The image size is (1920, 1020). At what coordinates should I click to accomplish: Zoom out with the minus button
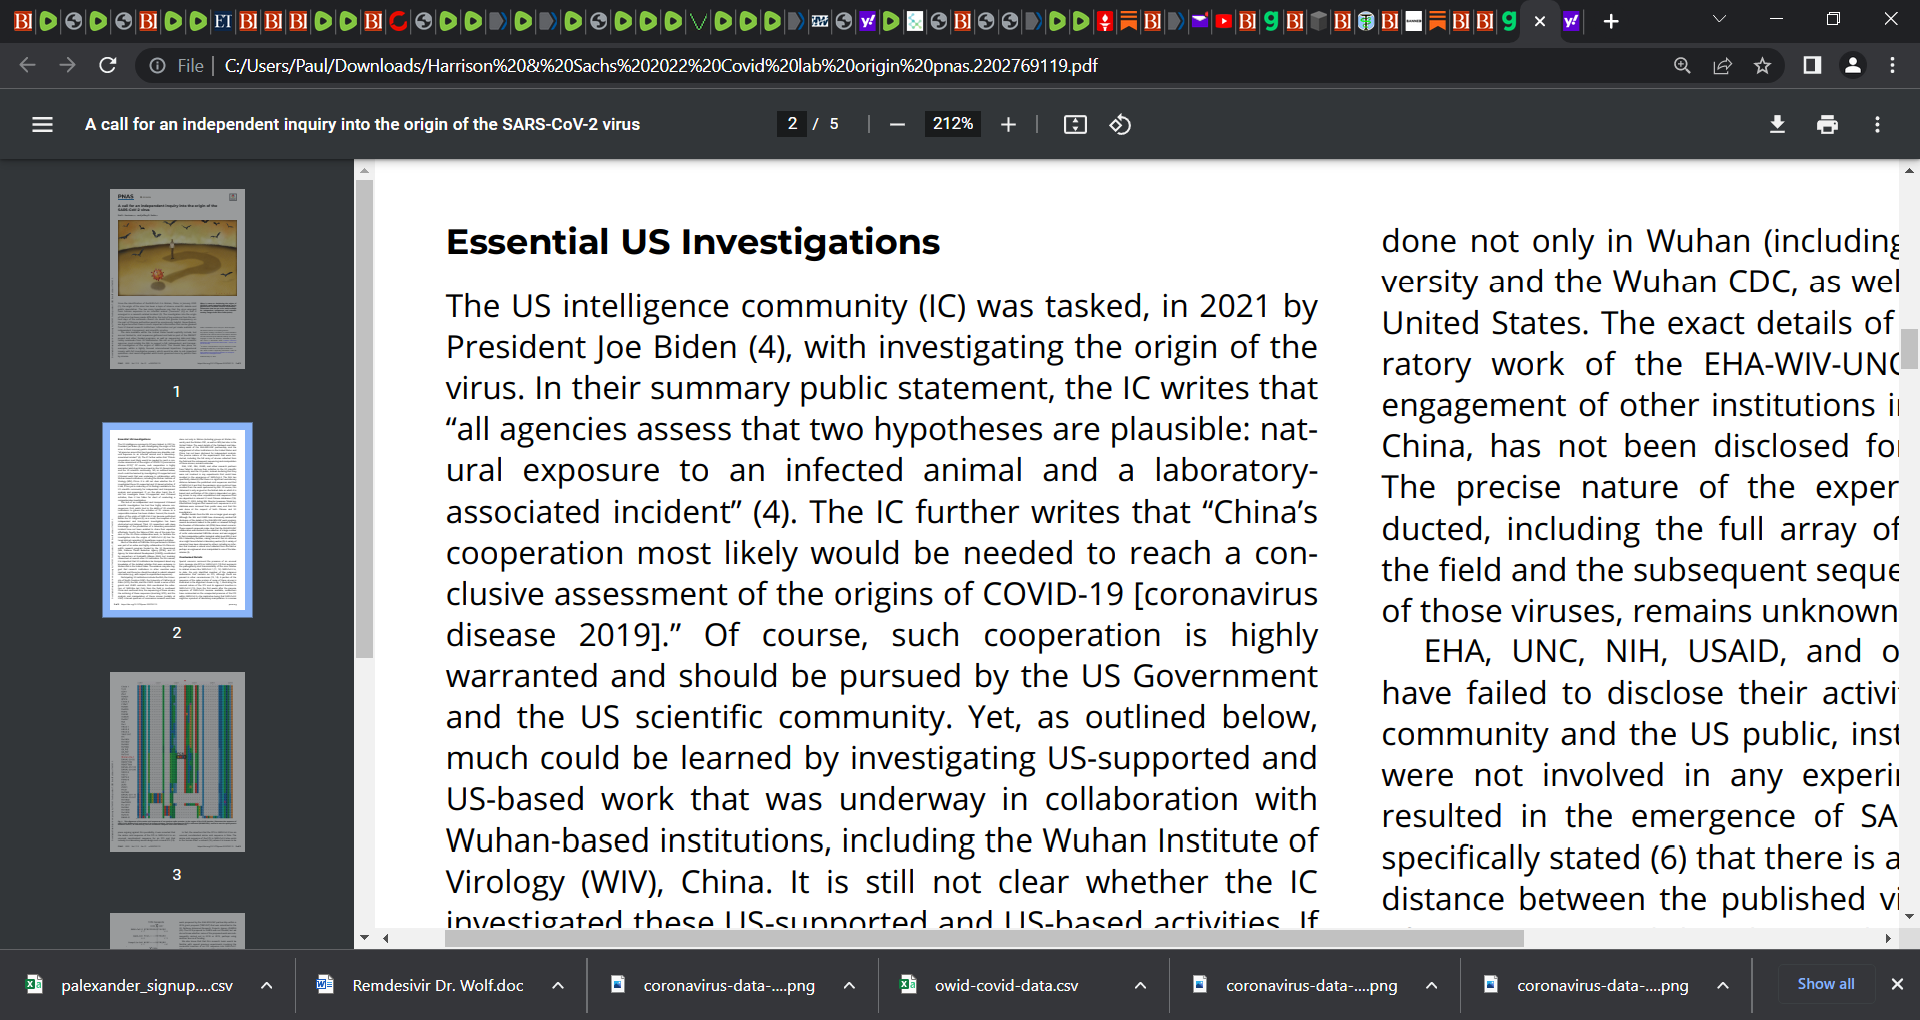pyautogui.click(x=897, y=124)
